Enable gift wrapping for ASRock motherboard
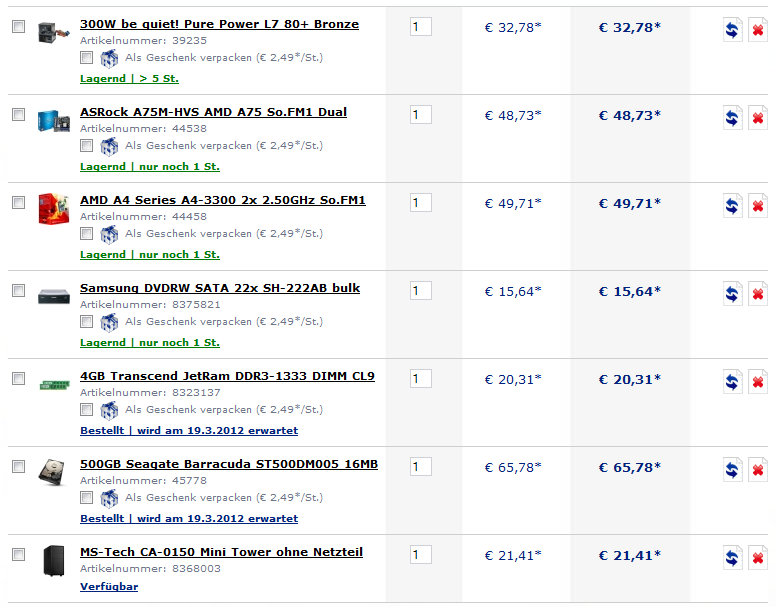Screen dimensions: 777x608 tap(86, 146)
